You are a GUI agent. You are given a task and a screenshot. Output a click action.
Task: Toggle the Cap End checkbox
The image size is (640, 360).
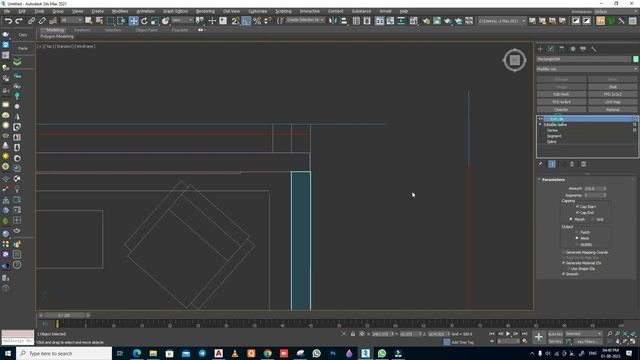point(577,213)
